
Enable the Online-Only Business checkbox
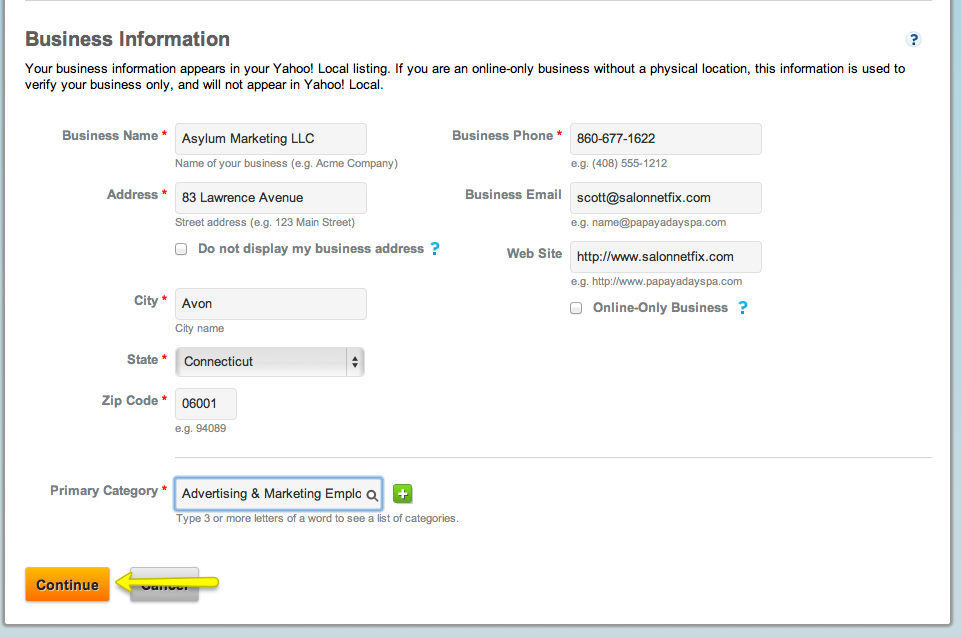point(576,308)
